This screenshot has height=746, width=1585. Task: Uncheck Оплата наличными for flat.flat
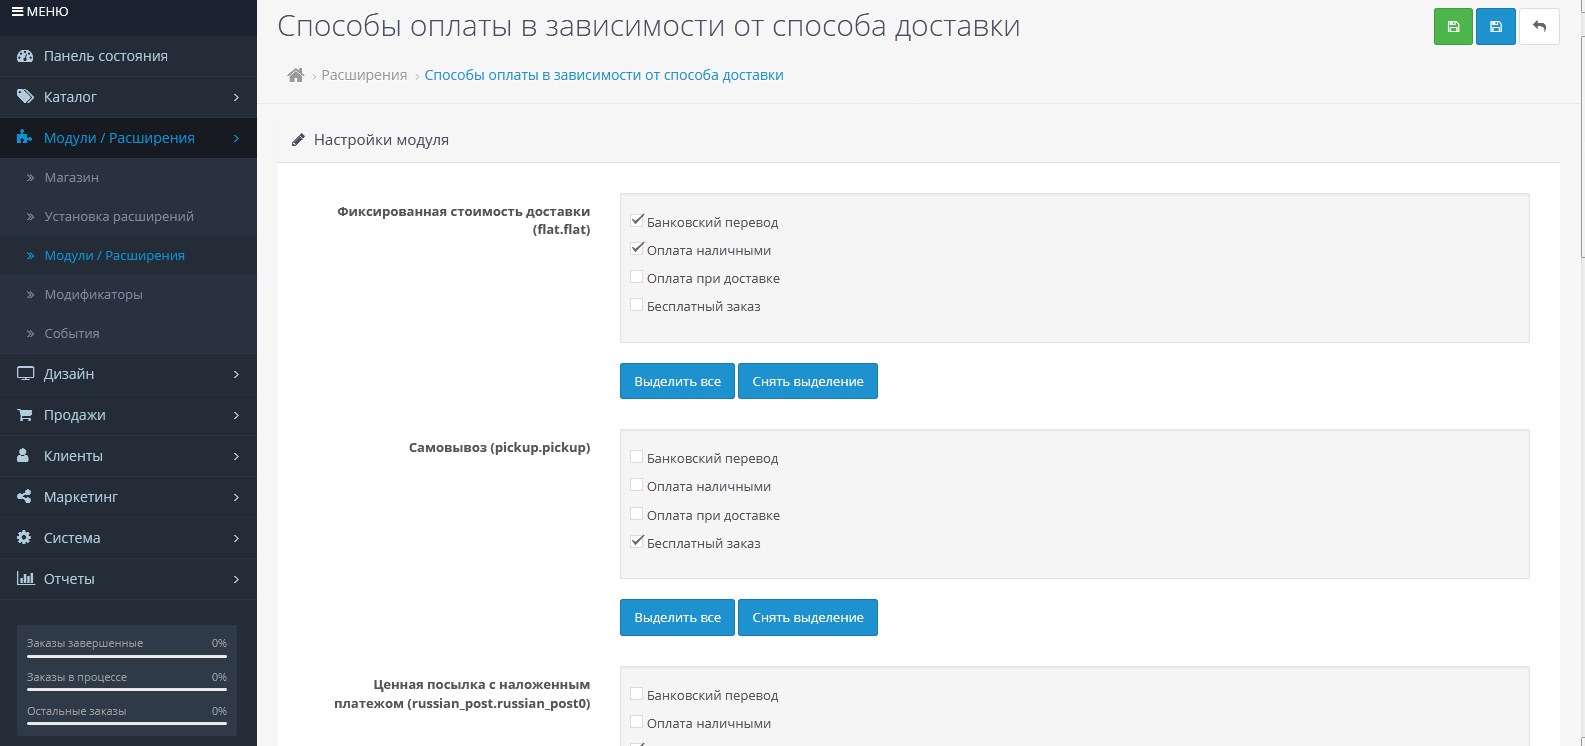click(x=636, y=249)
